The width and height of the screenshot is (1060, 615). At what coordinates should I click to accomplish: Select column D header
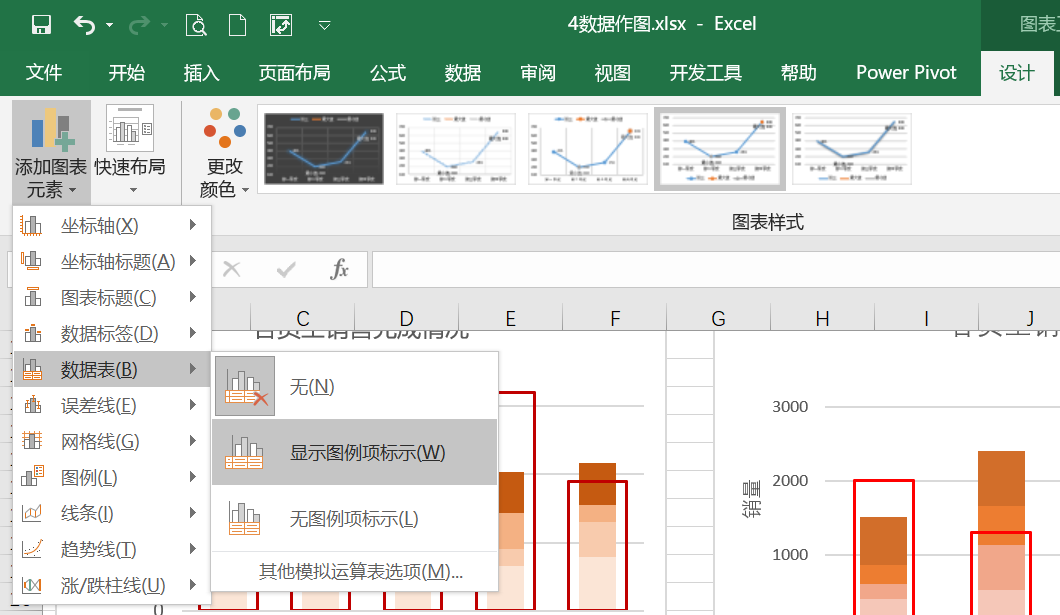(406, 318)
